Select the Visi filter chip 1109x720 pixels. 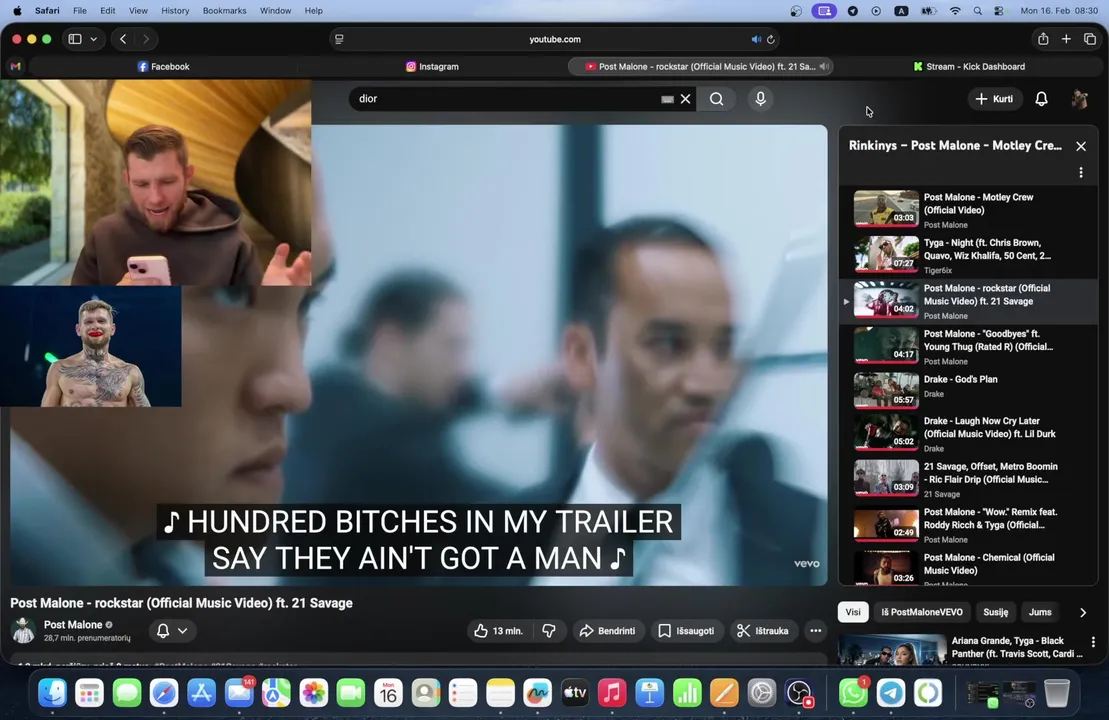(x=853, y=612)
